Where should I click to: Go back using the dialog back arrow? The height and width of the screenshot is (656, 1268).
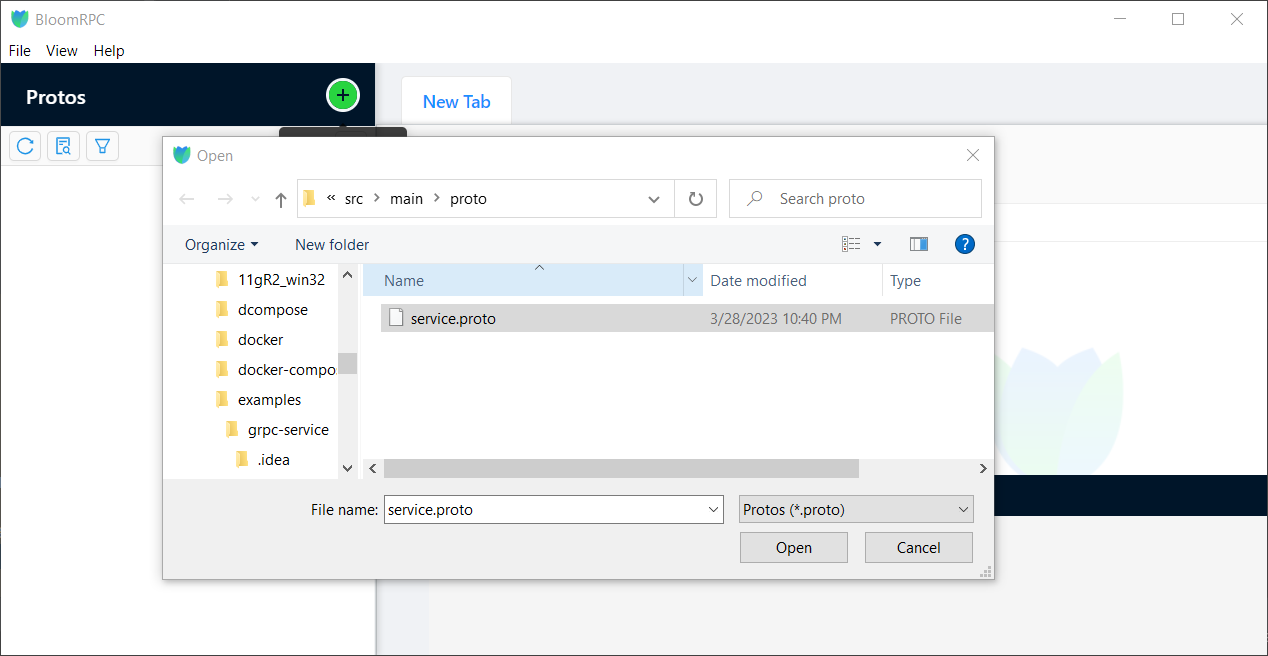click(x=187, y=199)
